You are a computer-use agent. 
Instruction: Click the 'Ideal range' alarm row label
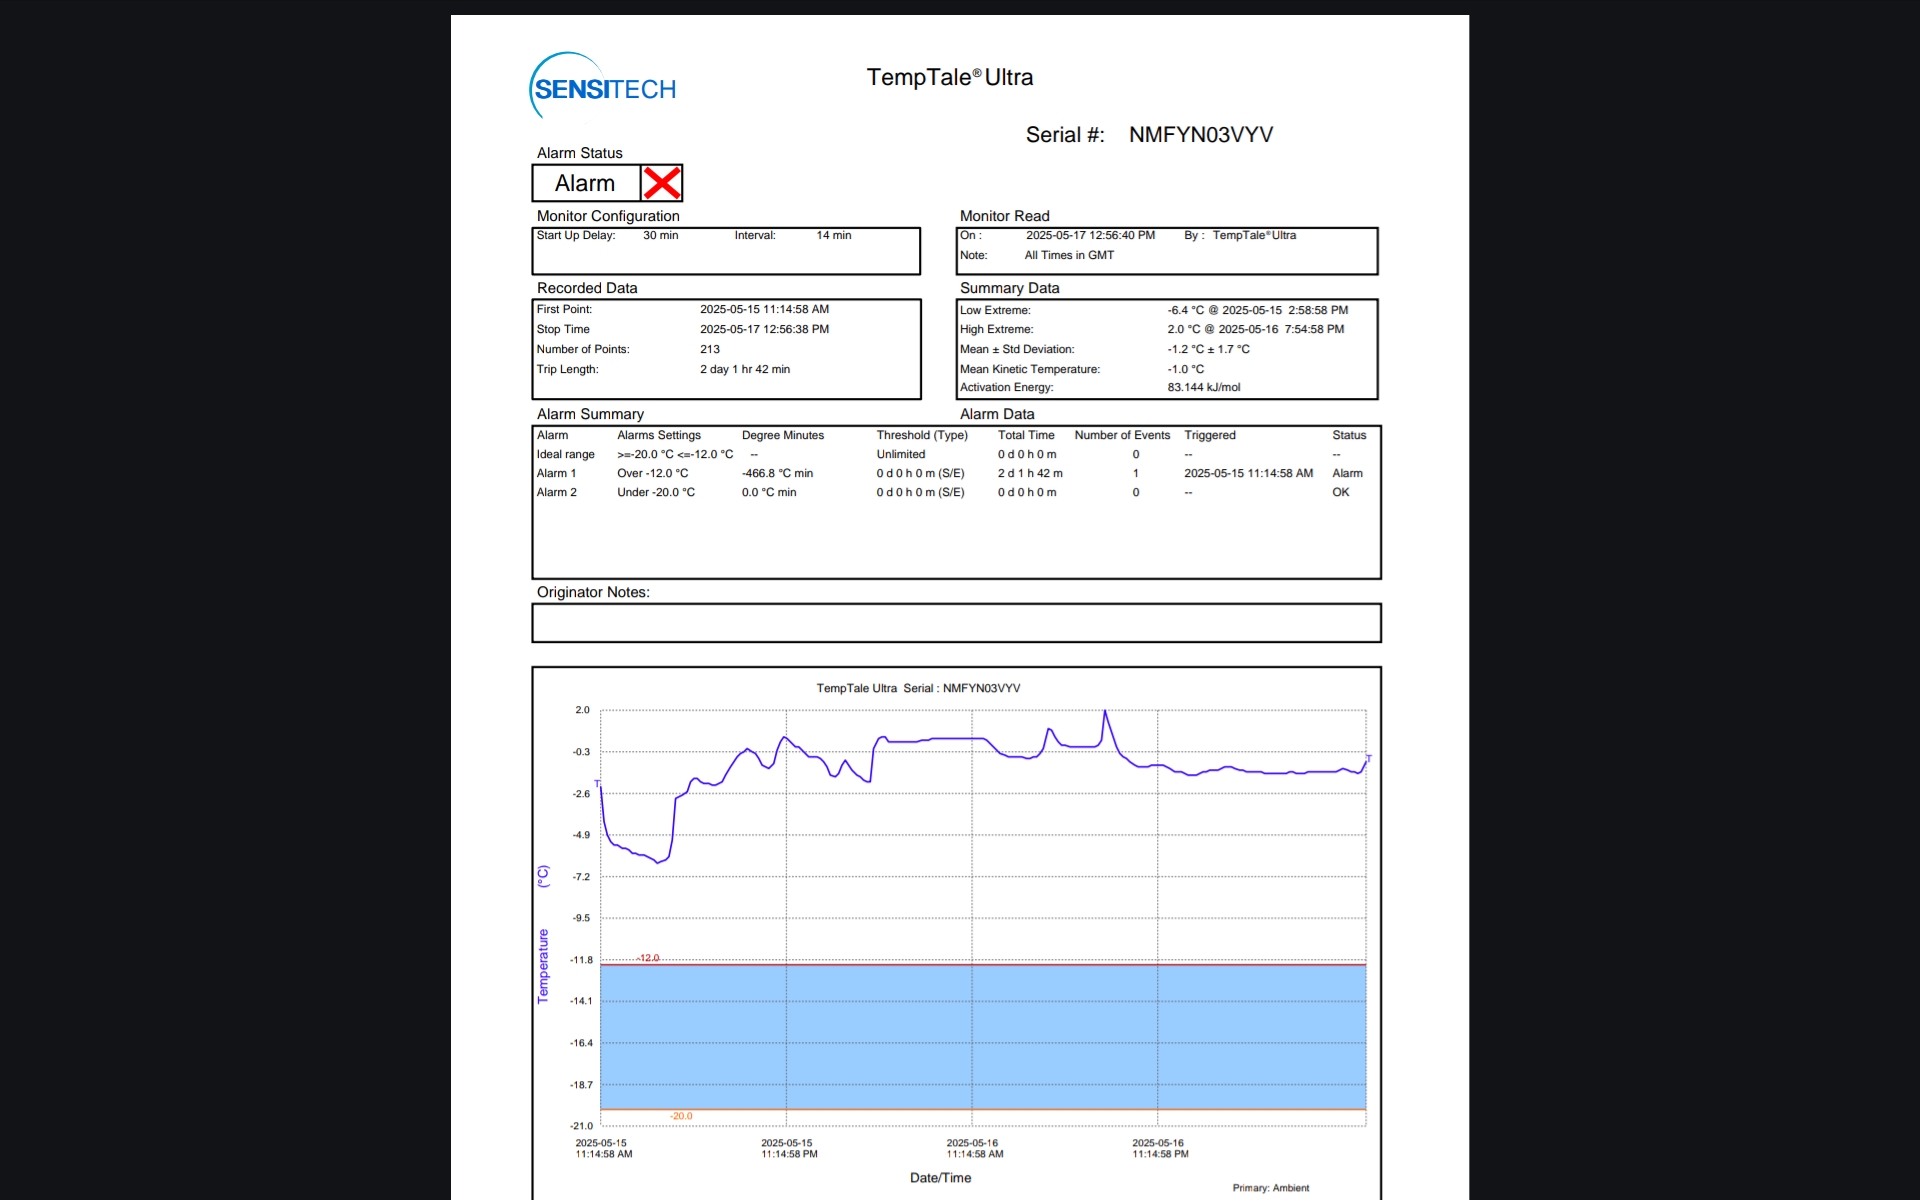(565, 454)
